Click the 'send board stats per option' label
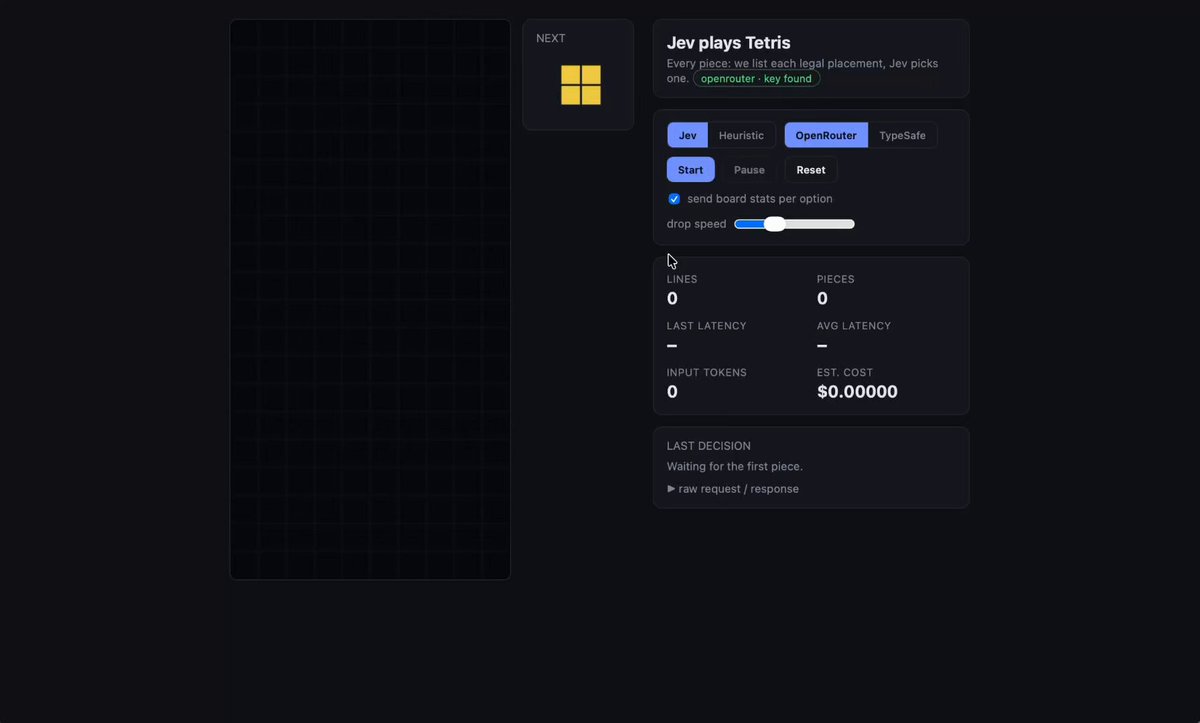 [760, 199]
